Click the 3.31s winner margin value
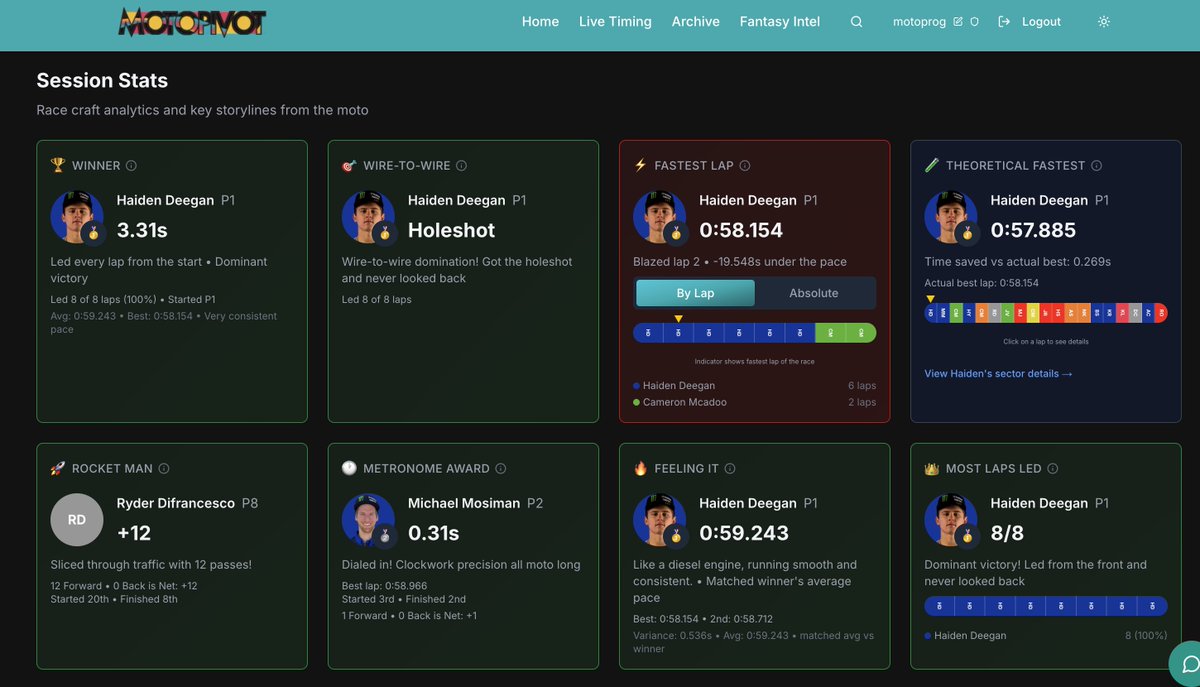1200x687 pixels. tap(142, 230)
